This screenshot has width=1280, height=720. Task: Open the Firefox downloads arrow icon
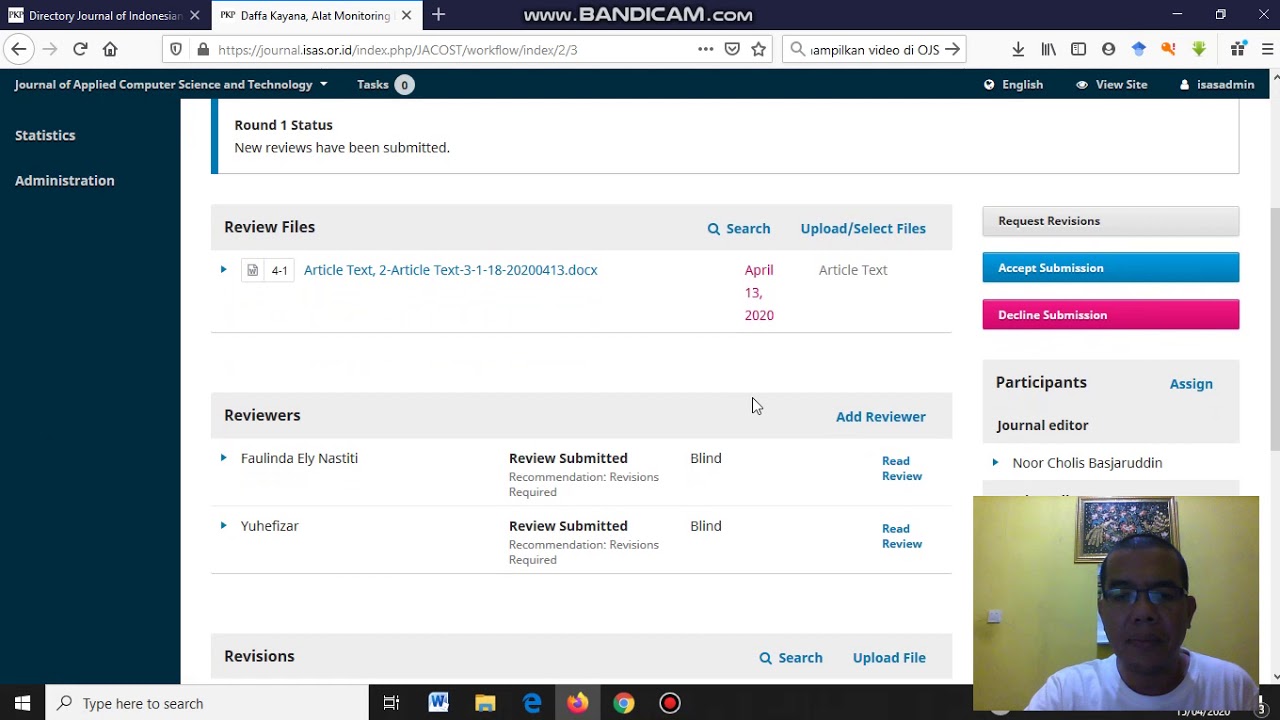tap(1018, 49)
